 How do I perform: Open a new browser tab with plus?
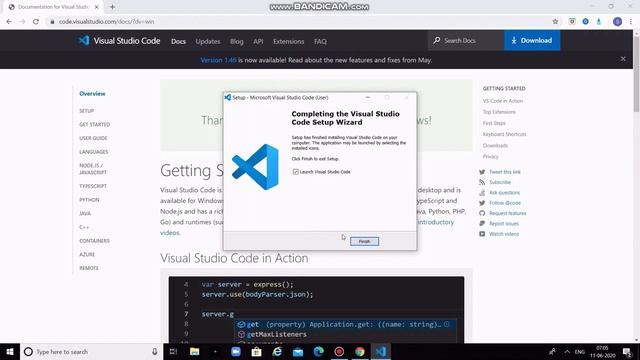112,7
